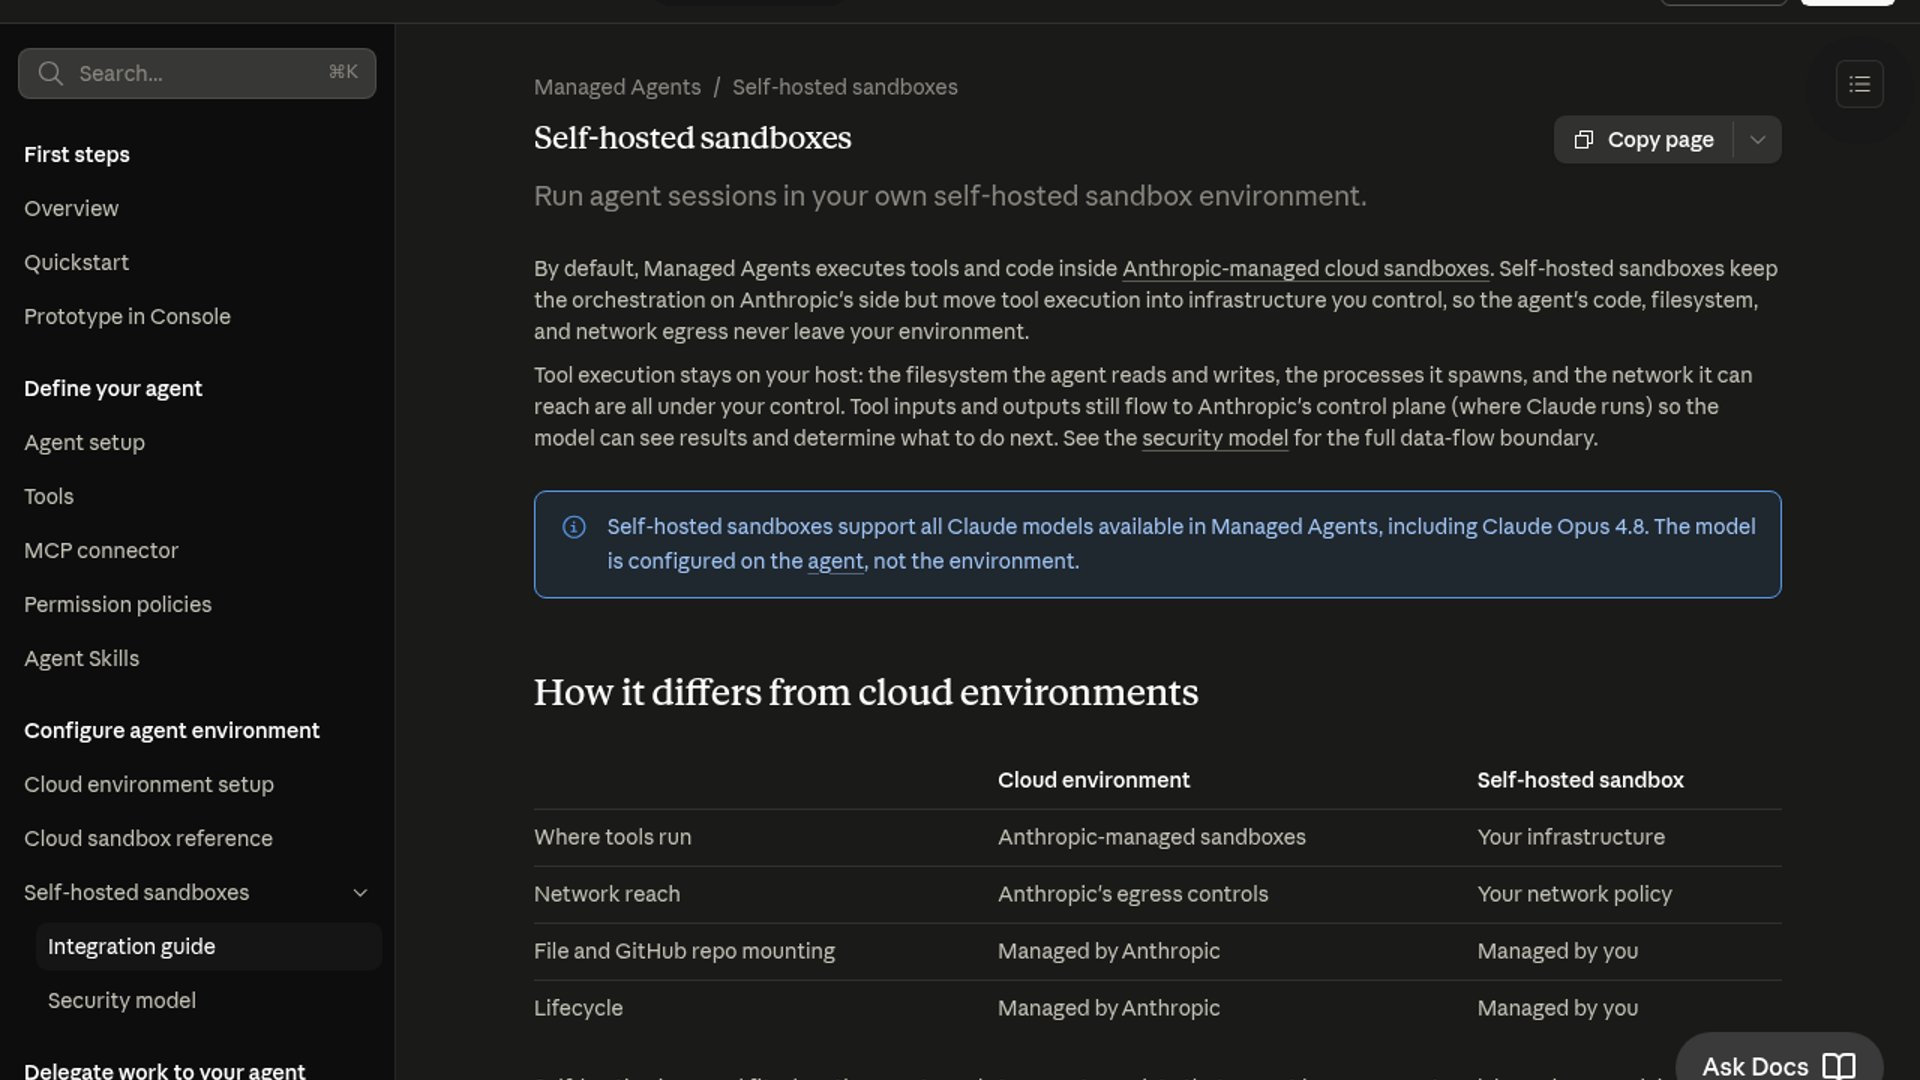Screen dimensions: 1920x1080
Task: Click the search magnifier icon
Action: pos(50,73)
